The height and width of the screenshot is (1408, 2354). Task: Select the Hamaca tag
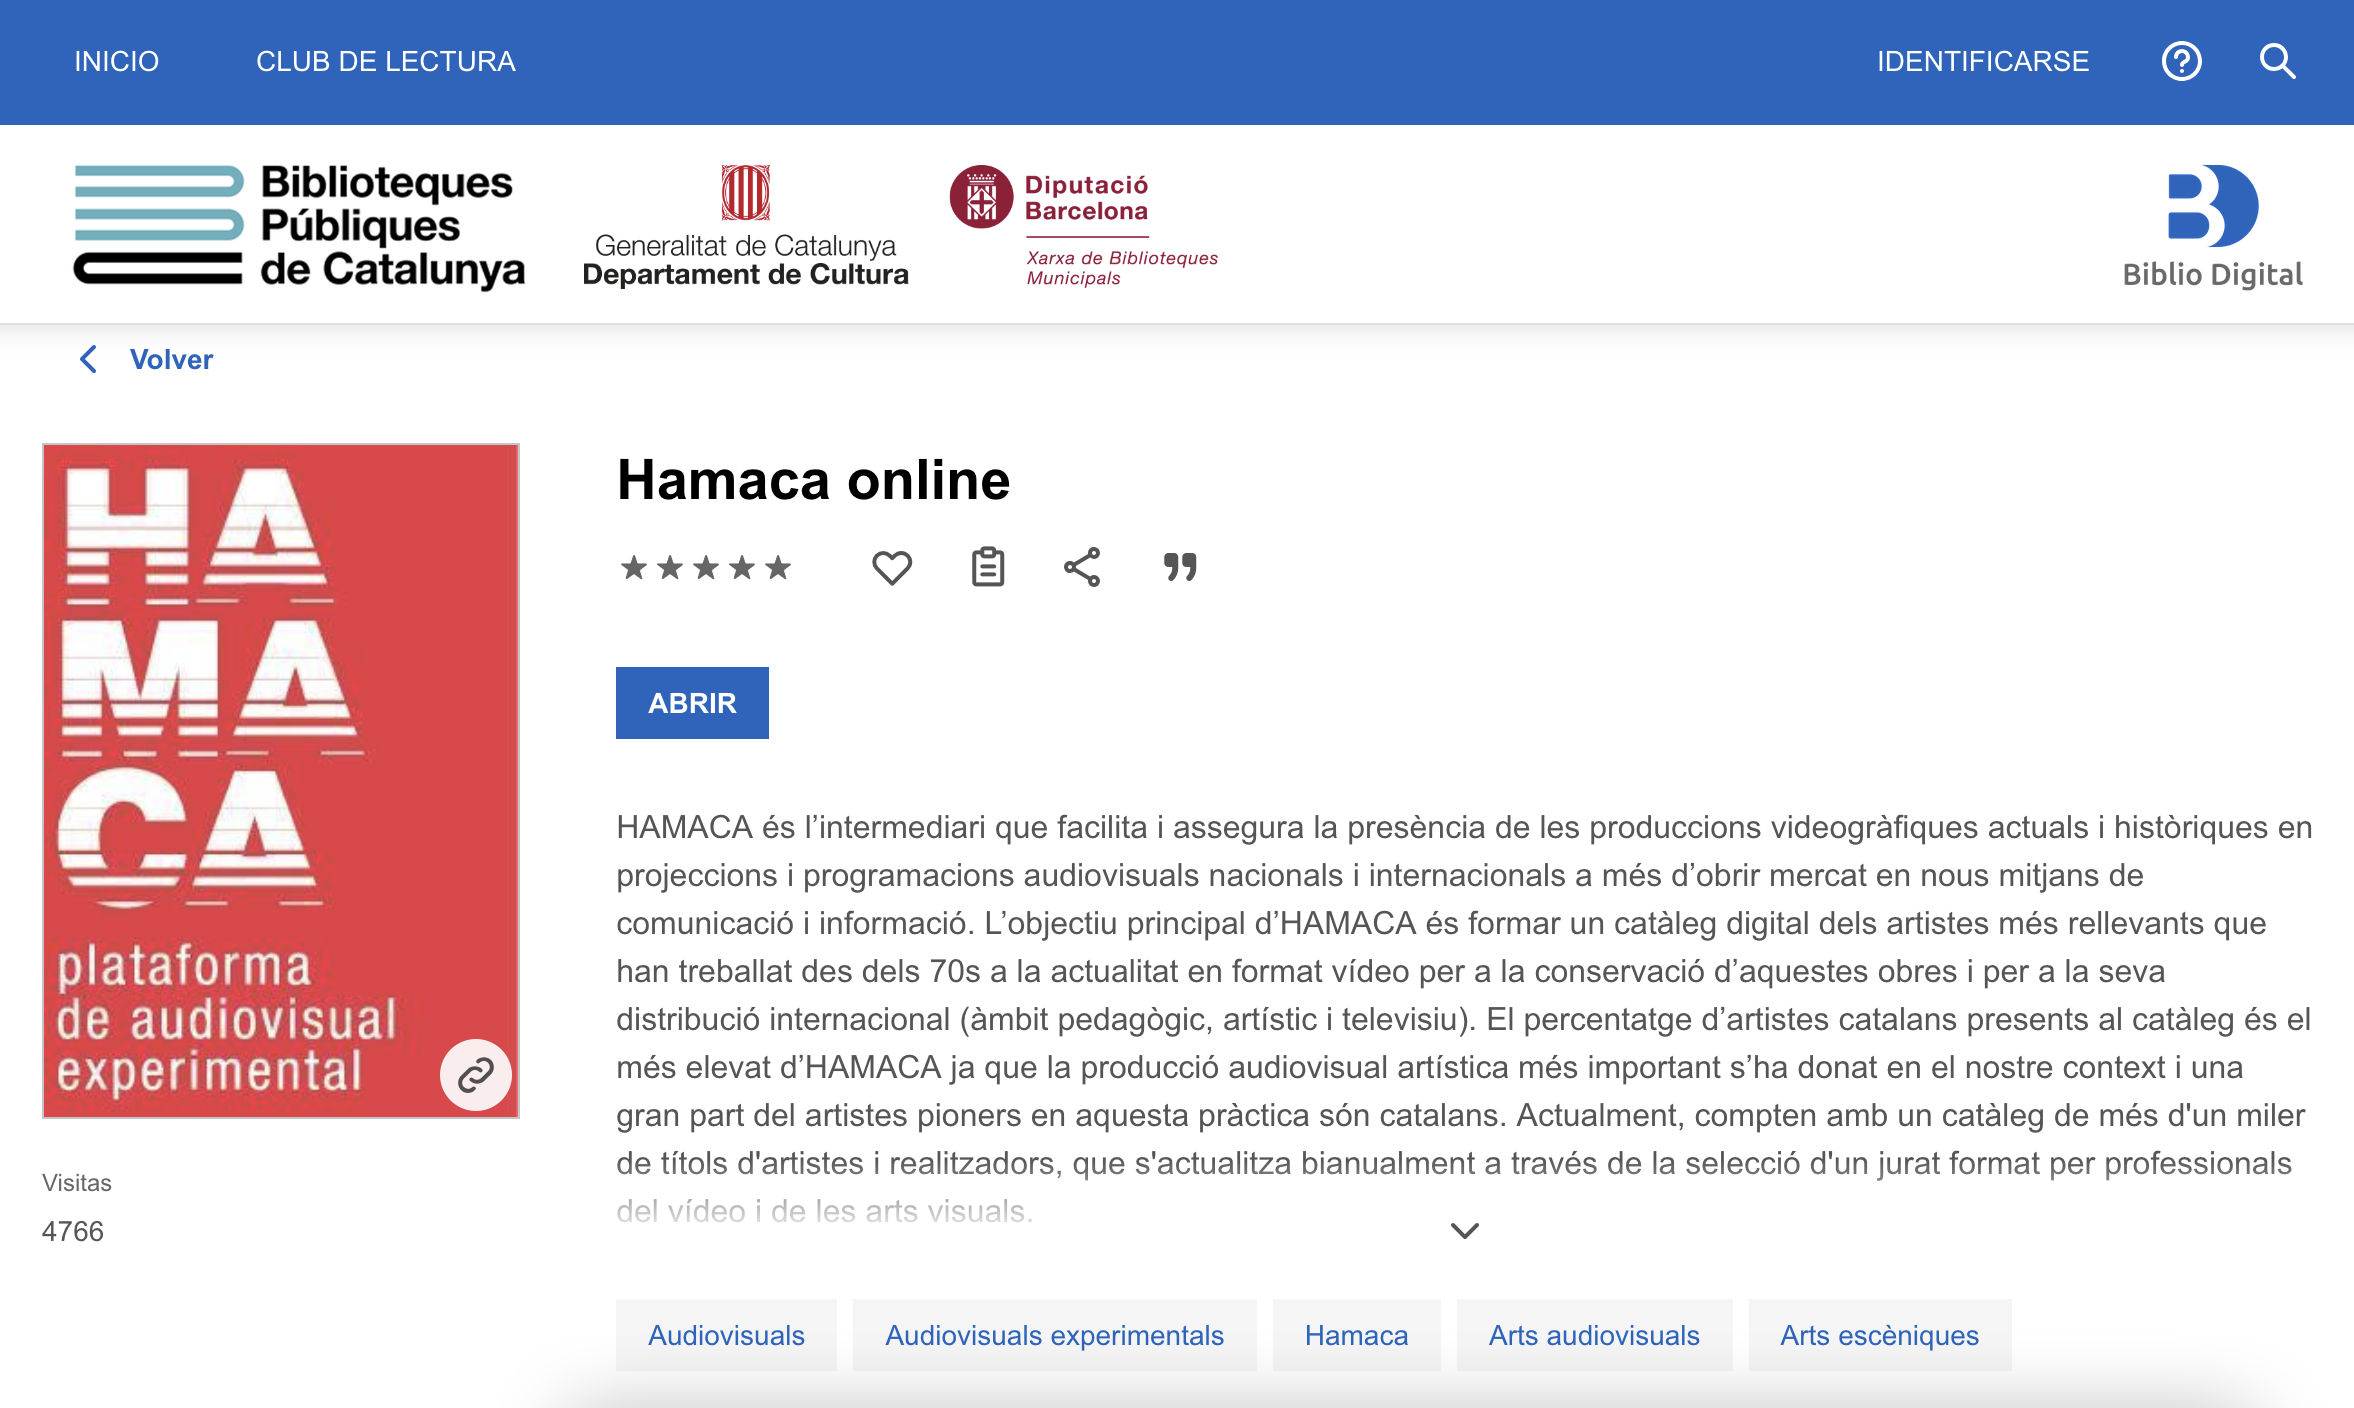pos(1356,1335)
